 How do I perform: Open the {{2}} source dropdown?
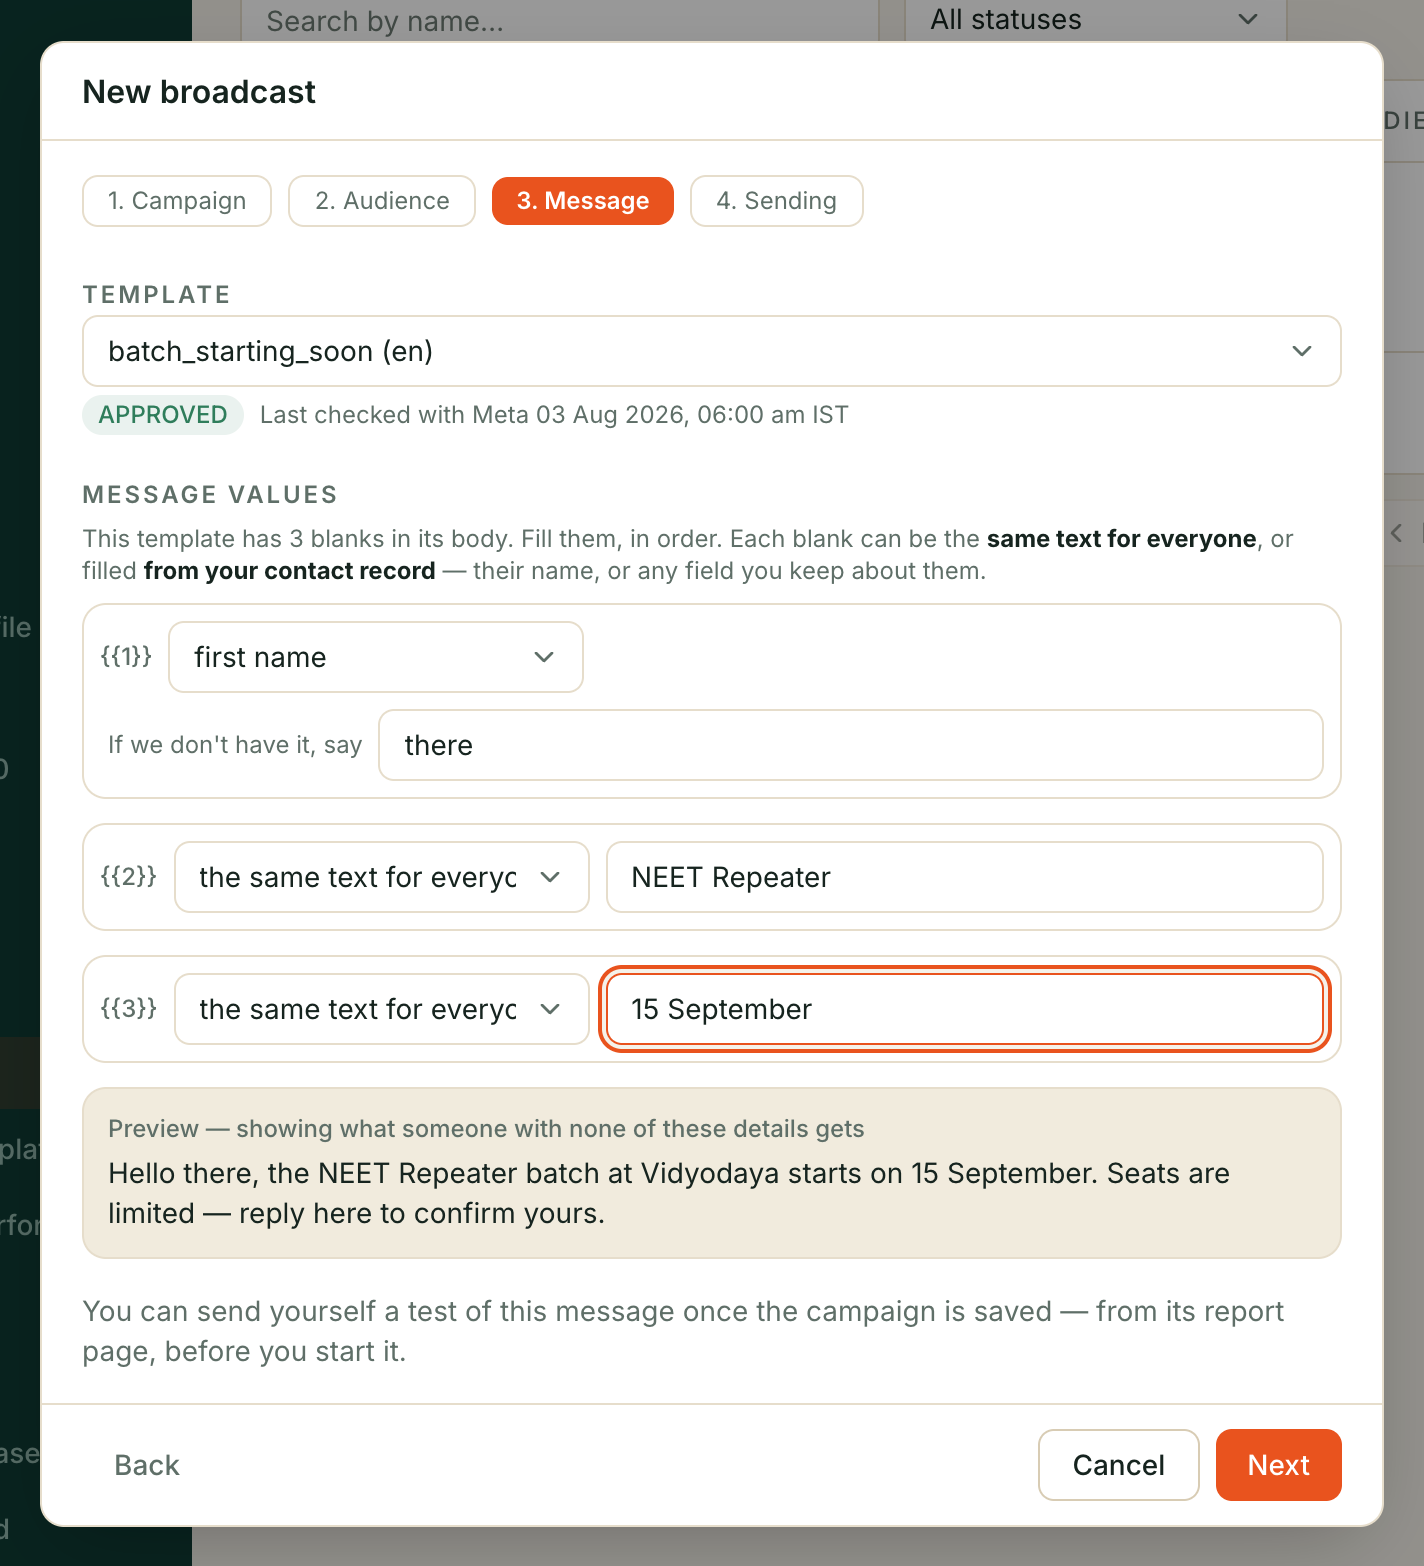(x=382, y=877)
